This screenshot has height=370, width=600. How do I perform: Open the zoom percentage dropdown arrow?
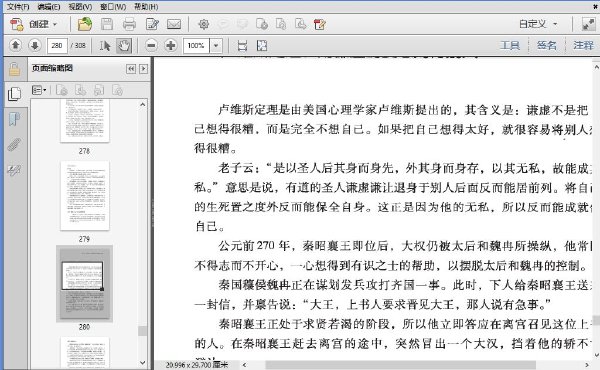click(x=216, y=46)
